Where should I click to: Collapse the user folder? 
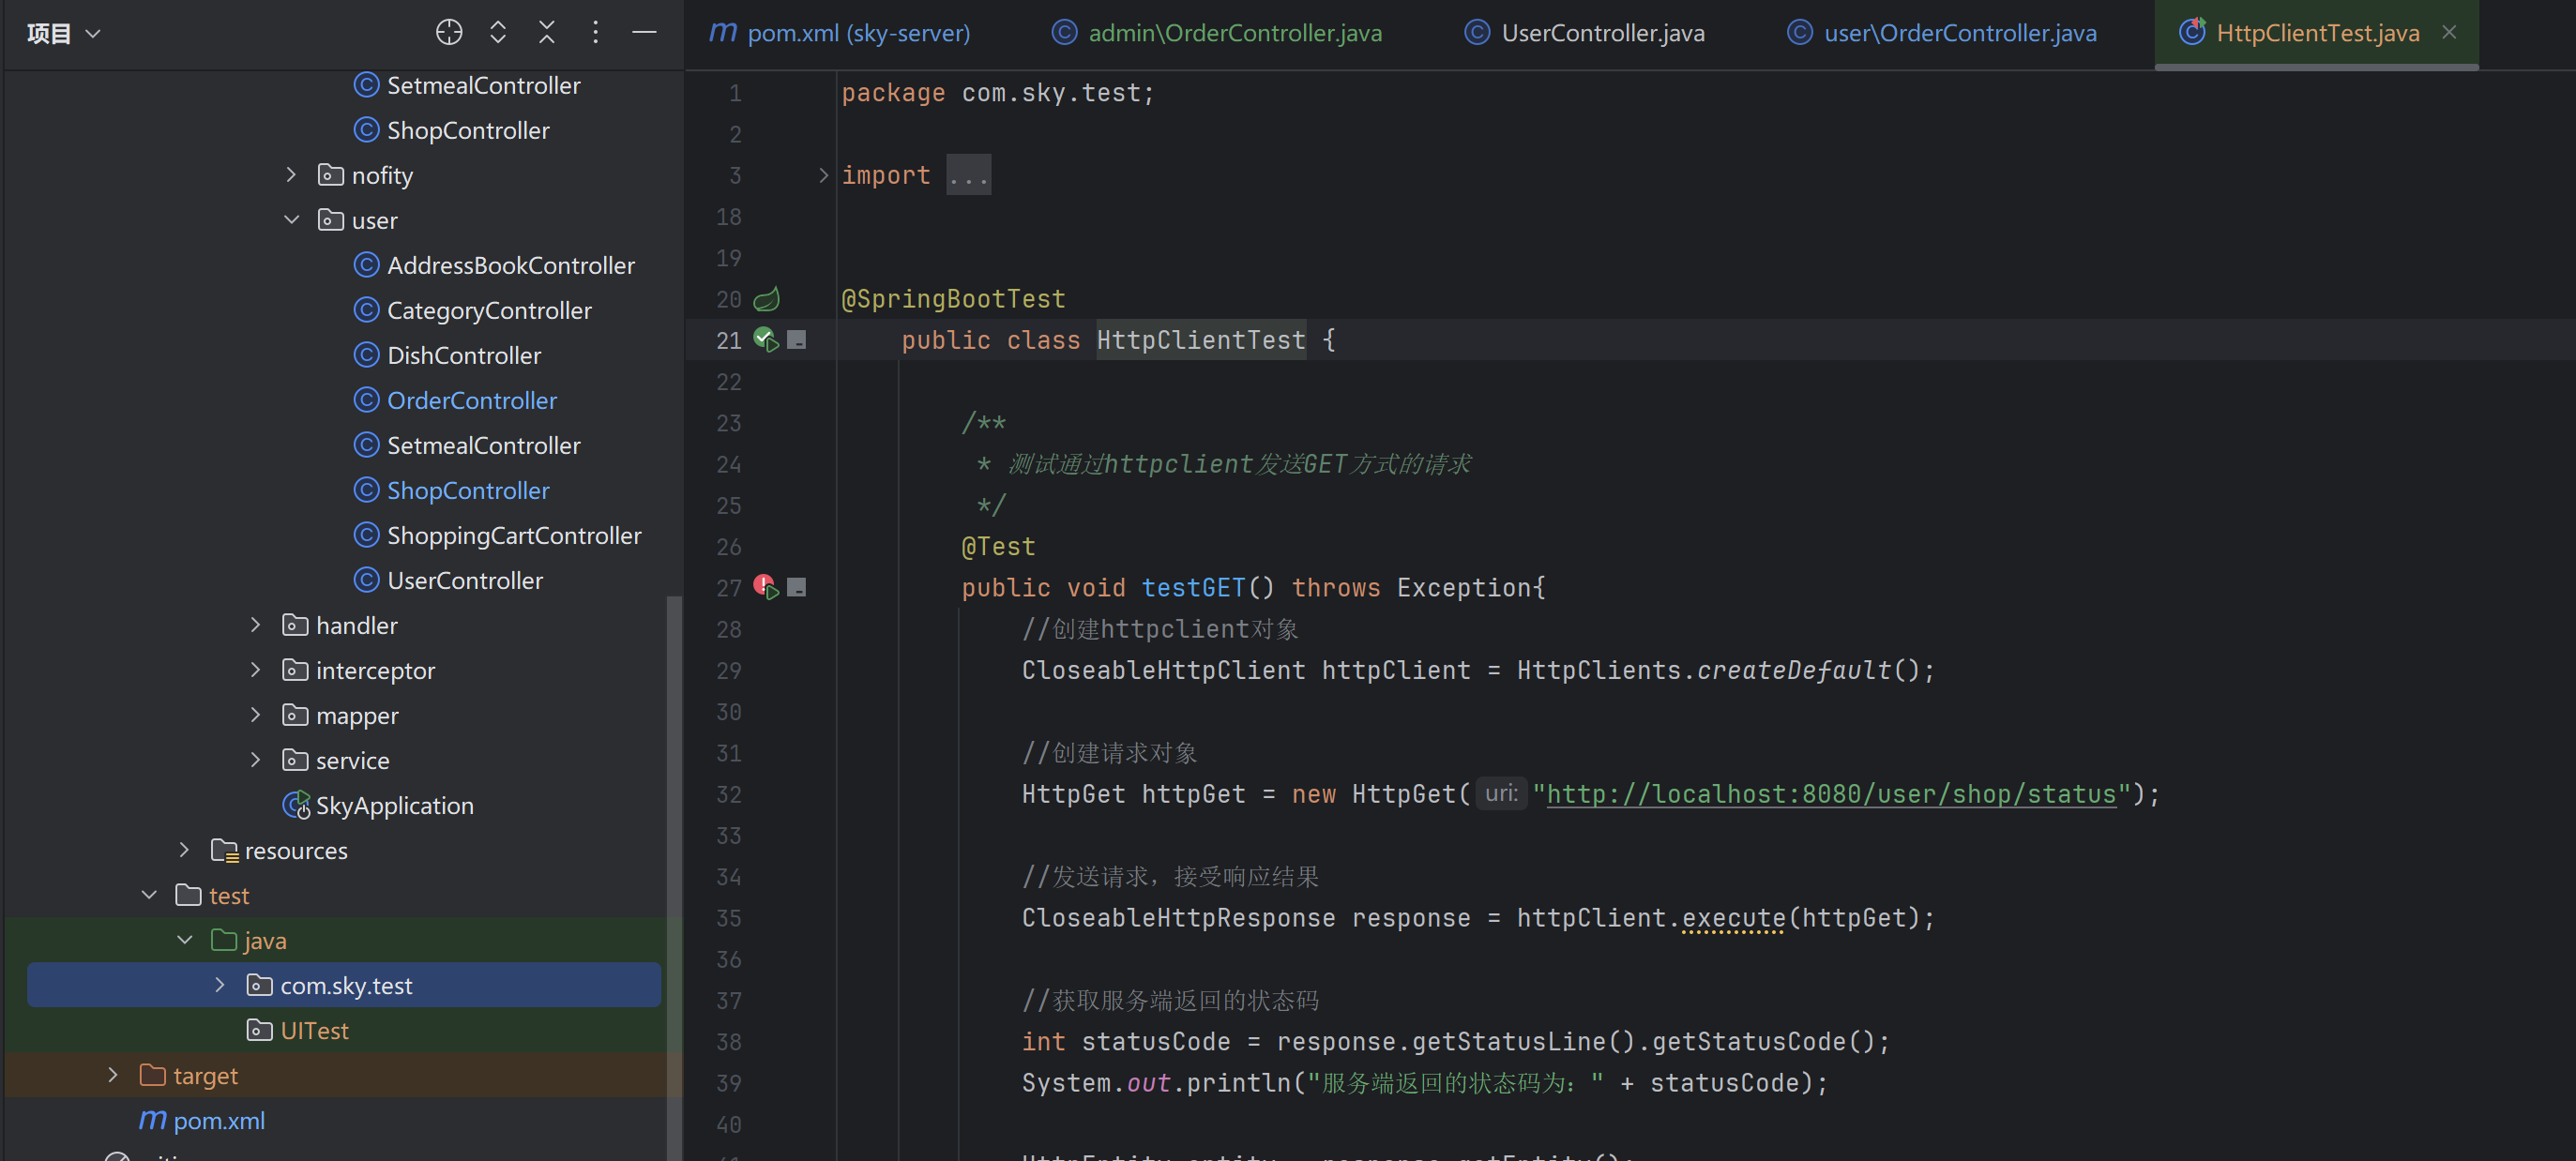(x=291, y=220)
